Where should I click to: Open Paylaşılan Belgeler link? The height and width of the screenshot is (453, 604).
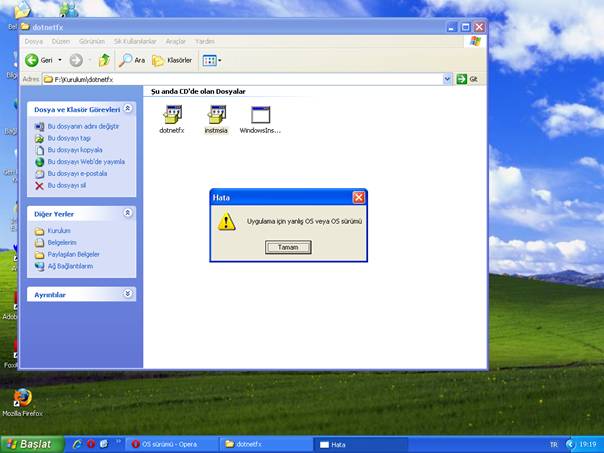(x=74, y=255)
